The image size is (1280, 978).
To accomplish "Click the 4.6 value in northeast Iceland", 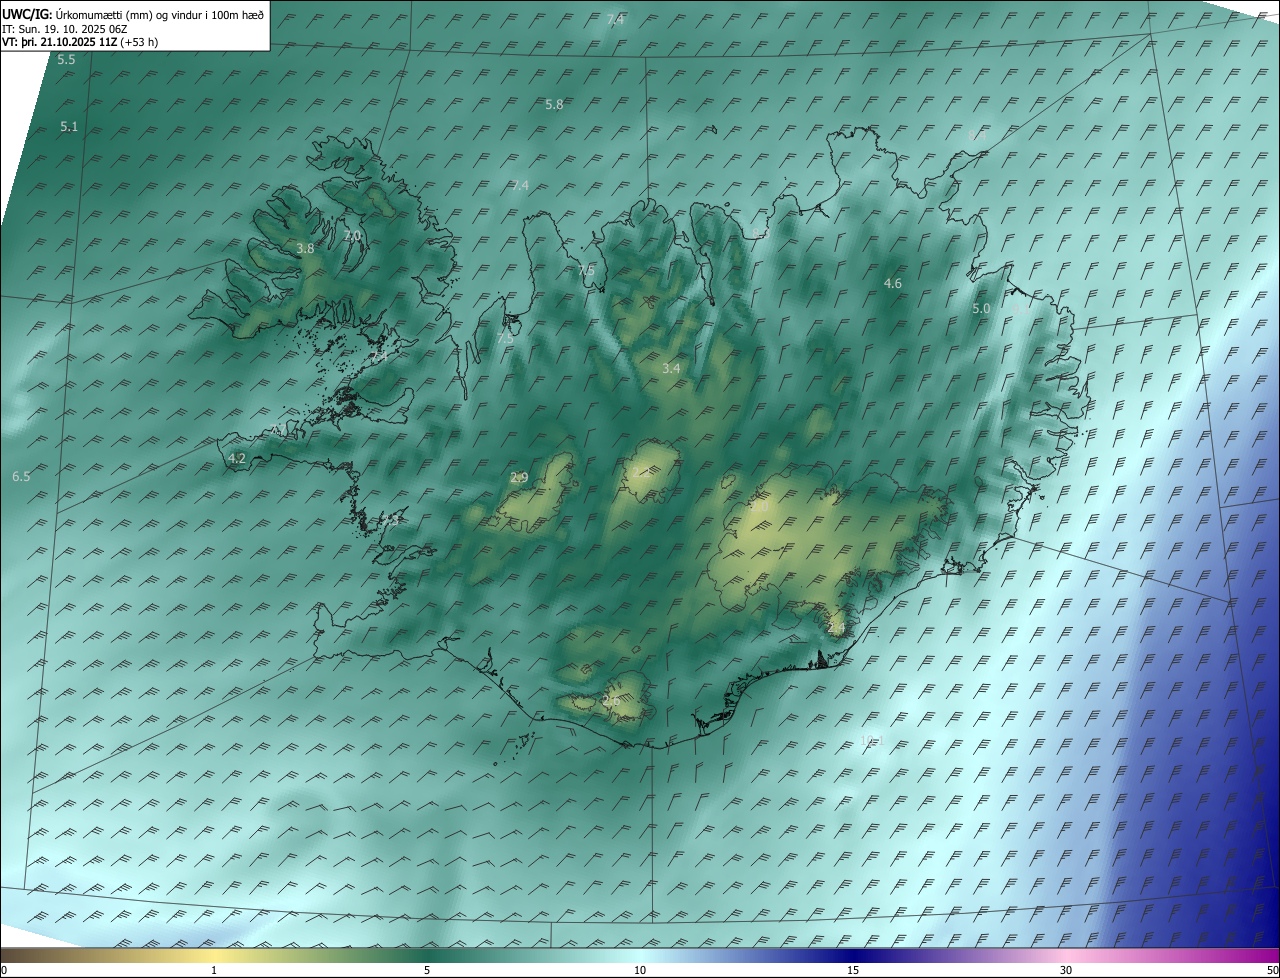I will [893, 284].
